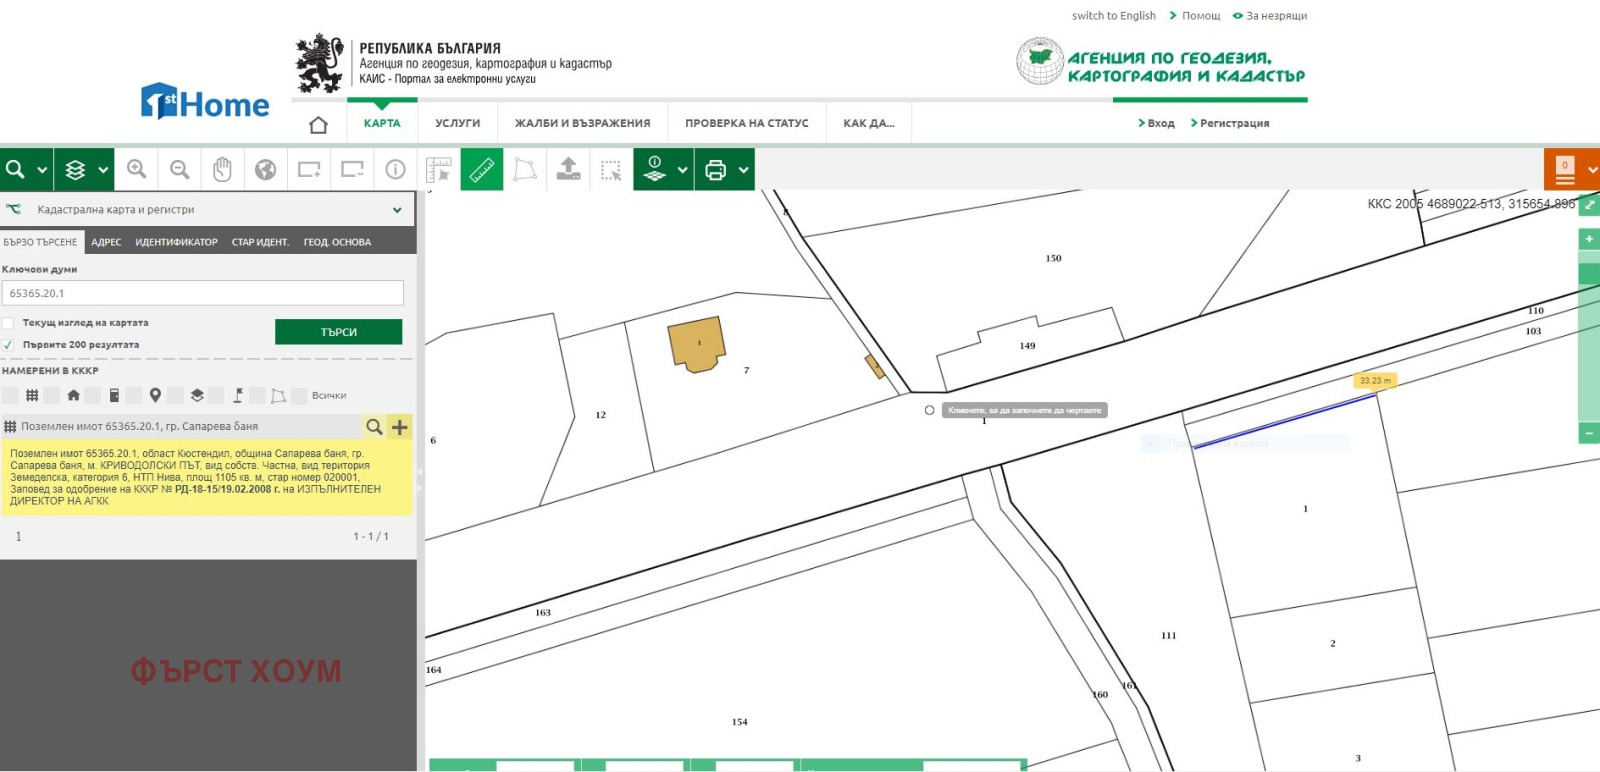The height and width of the screenshot is (772, 1600).
Task: Click the map zoom slider handle
Action: (1588, 273)
